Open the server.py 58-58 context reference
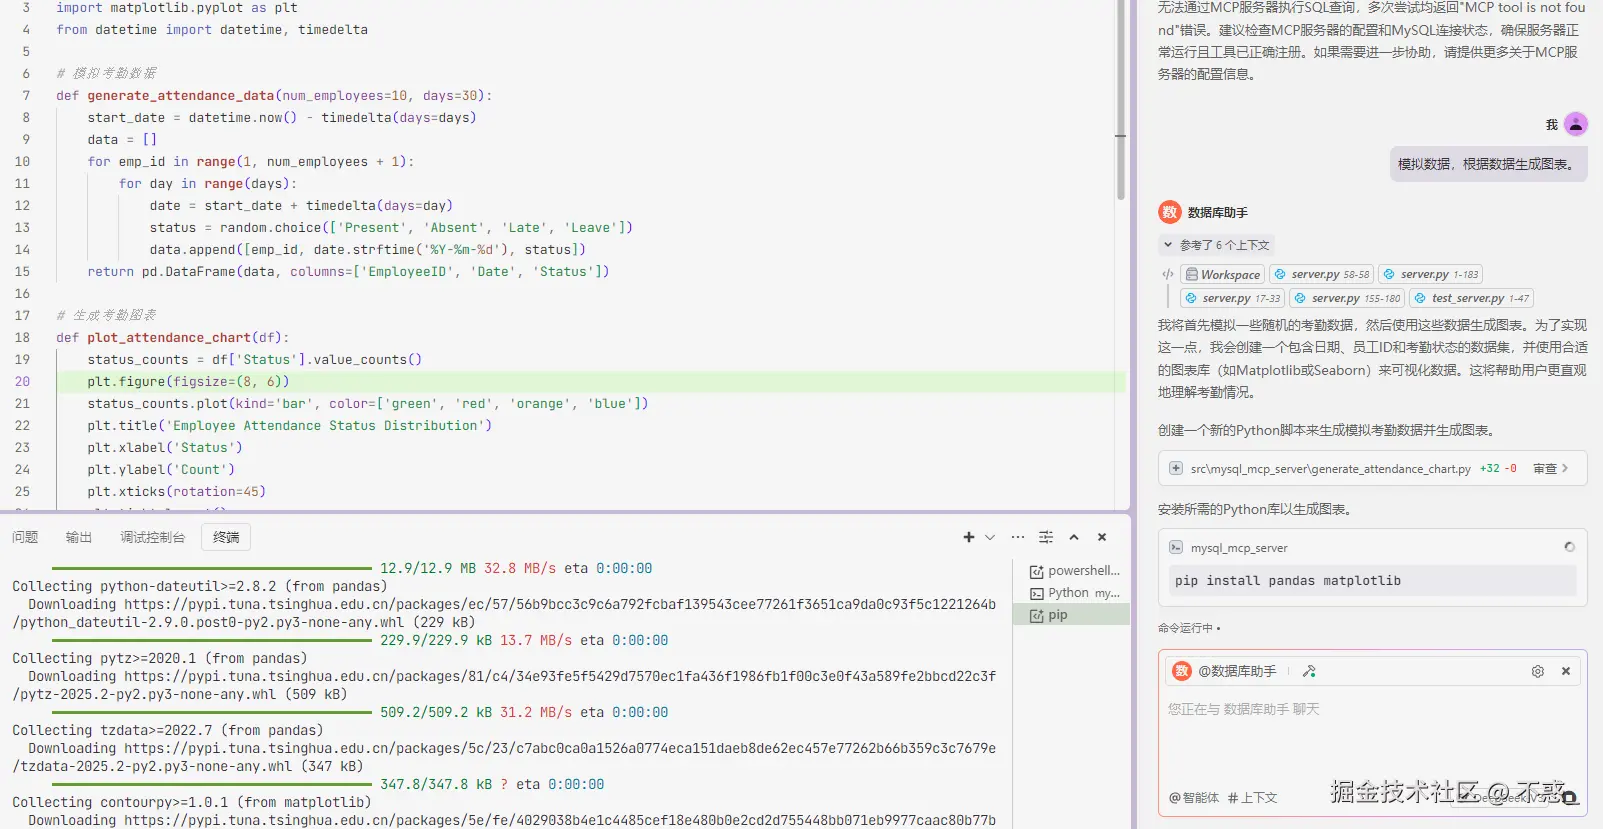 [x=1321, y=274]
